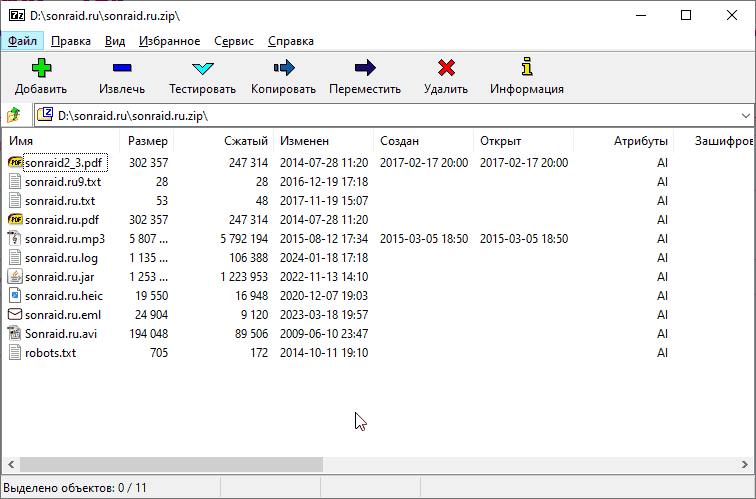
Task: Click the scrollbar right arrow
Action: 745,465
